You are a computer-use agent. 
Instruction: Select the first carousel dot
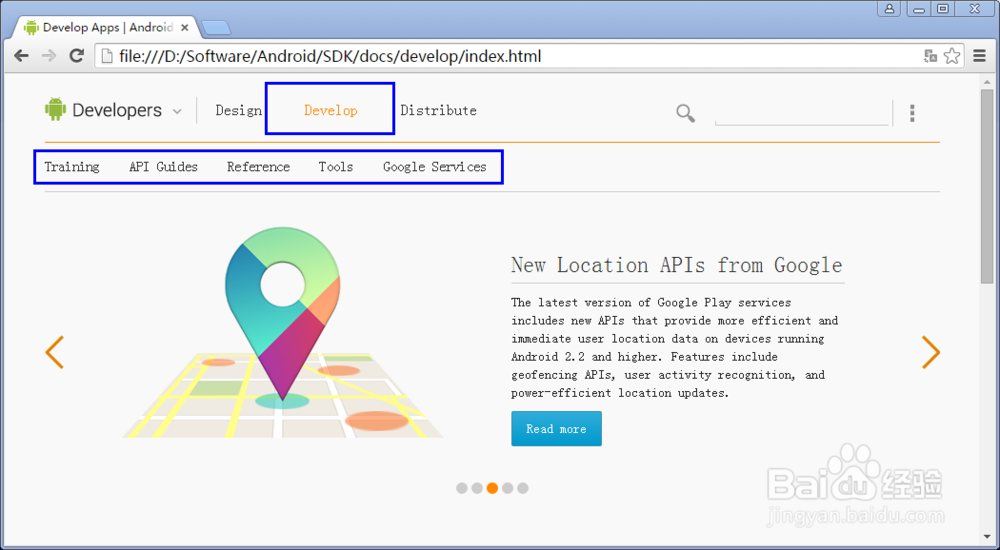pos(462,488)
